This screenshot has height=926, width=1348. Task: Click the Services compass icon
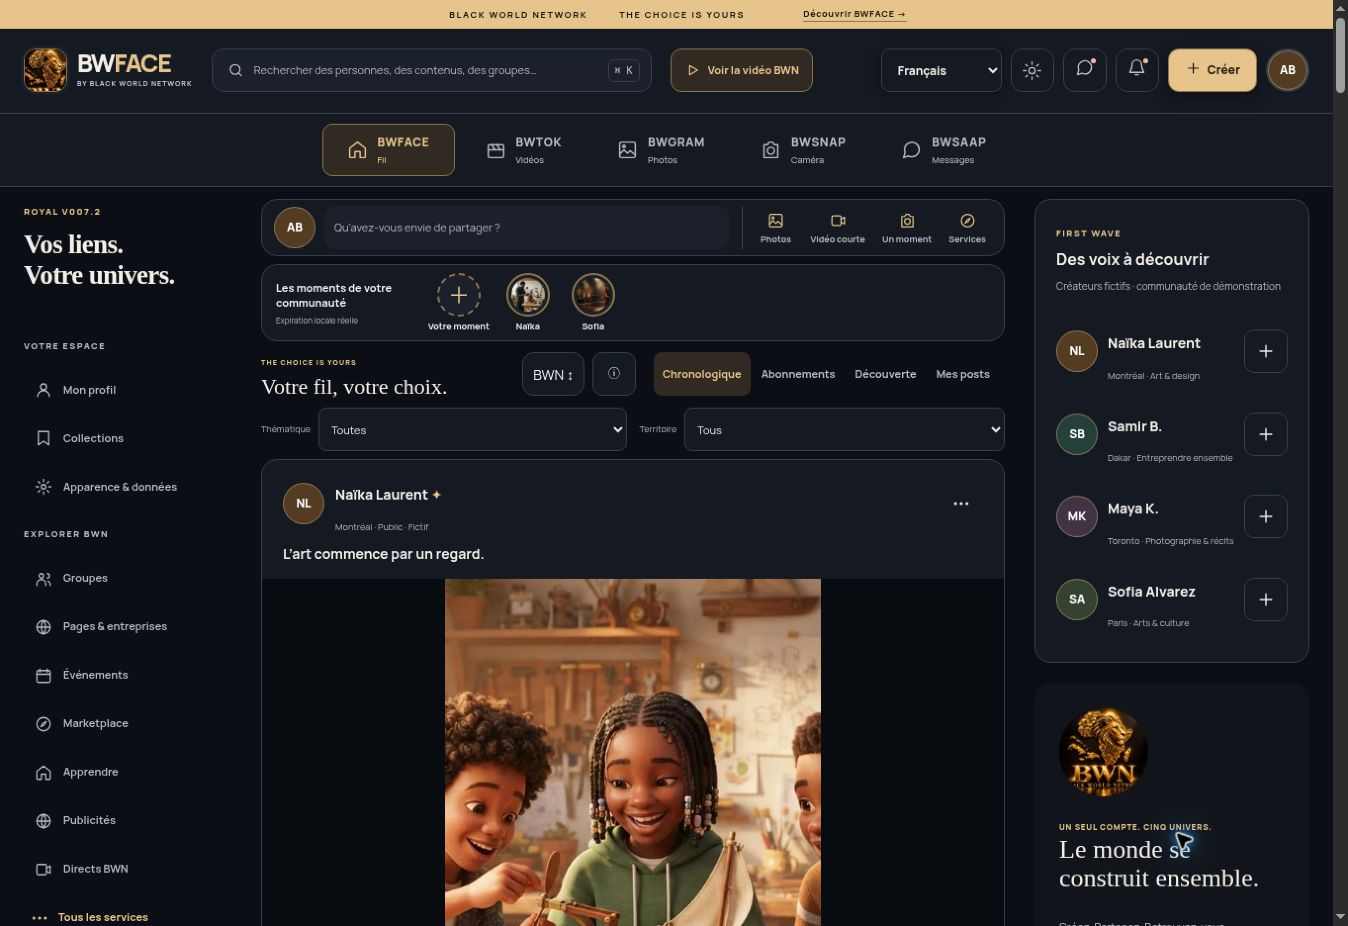[967, 228]
